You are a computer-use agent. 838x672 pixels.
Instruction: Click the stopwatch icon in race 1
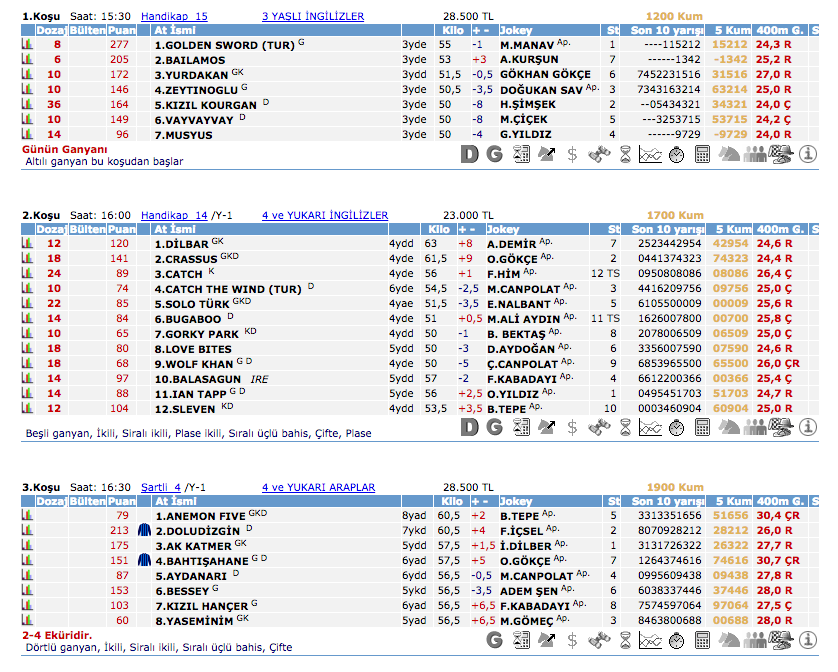pyautogui.click(x=676, y=154)
